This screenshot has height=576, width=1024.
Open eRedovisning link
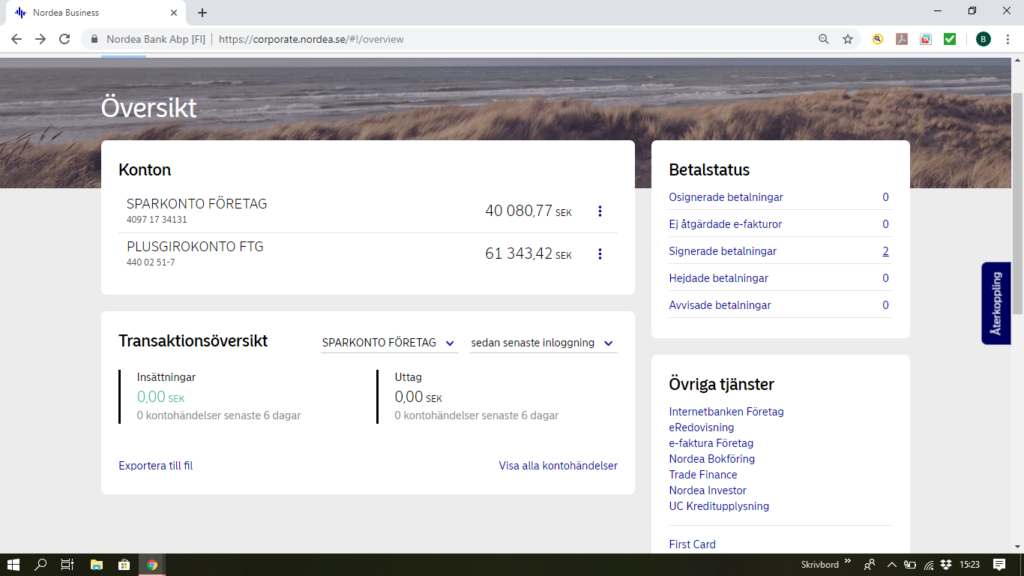tap(701, 427)
